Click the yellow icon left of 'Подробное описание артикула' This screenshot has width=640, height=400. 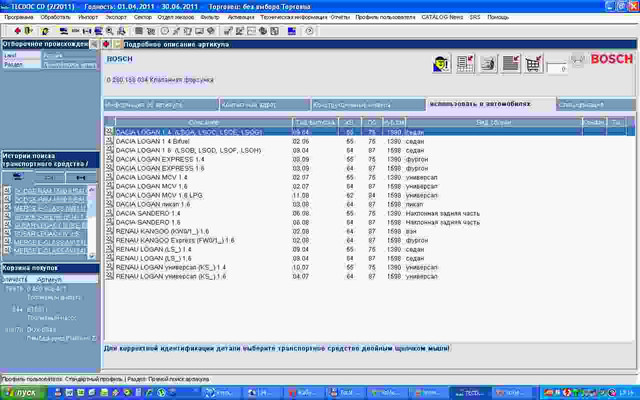coord(117,44)
